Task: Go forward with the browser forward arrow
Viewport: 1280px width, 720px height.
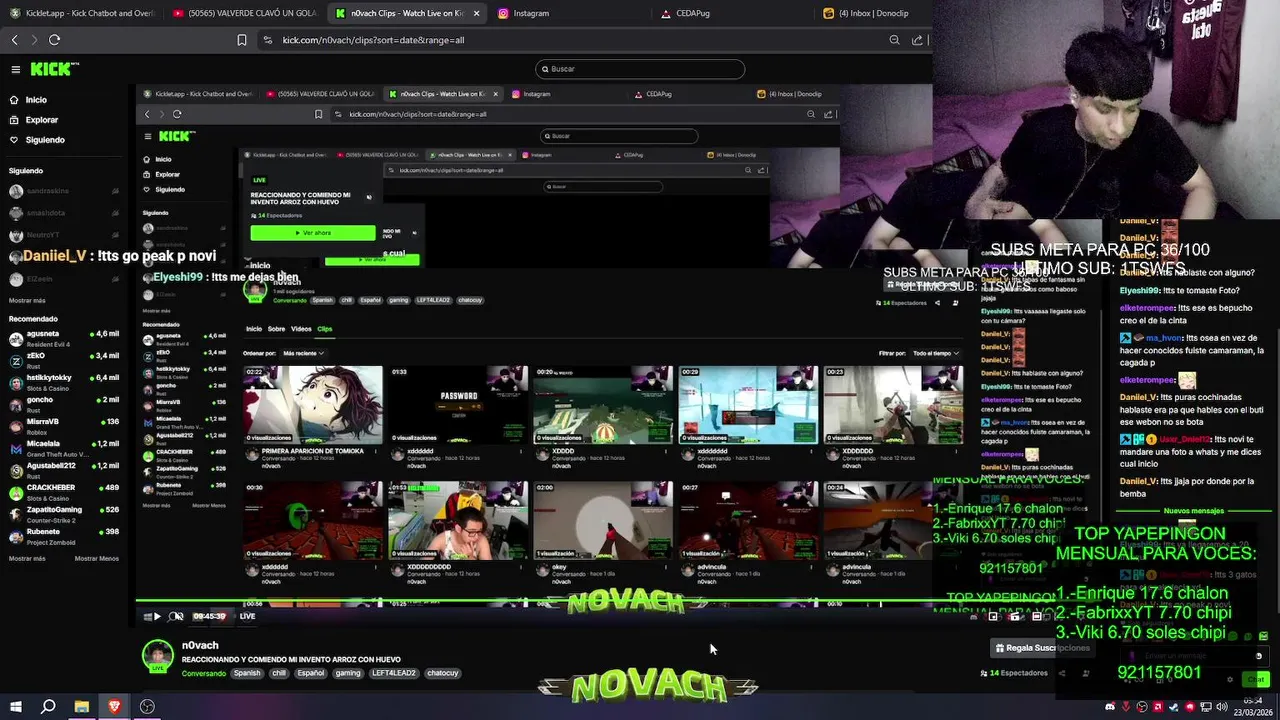Action: coord(34,40)
